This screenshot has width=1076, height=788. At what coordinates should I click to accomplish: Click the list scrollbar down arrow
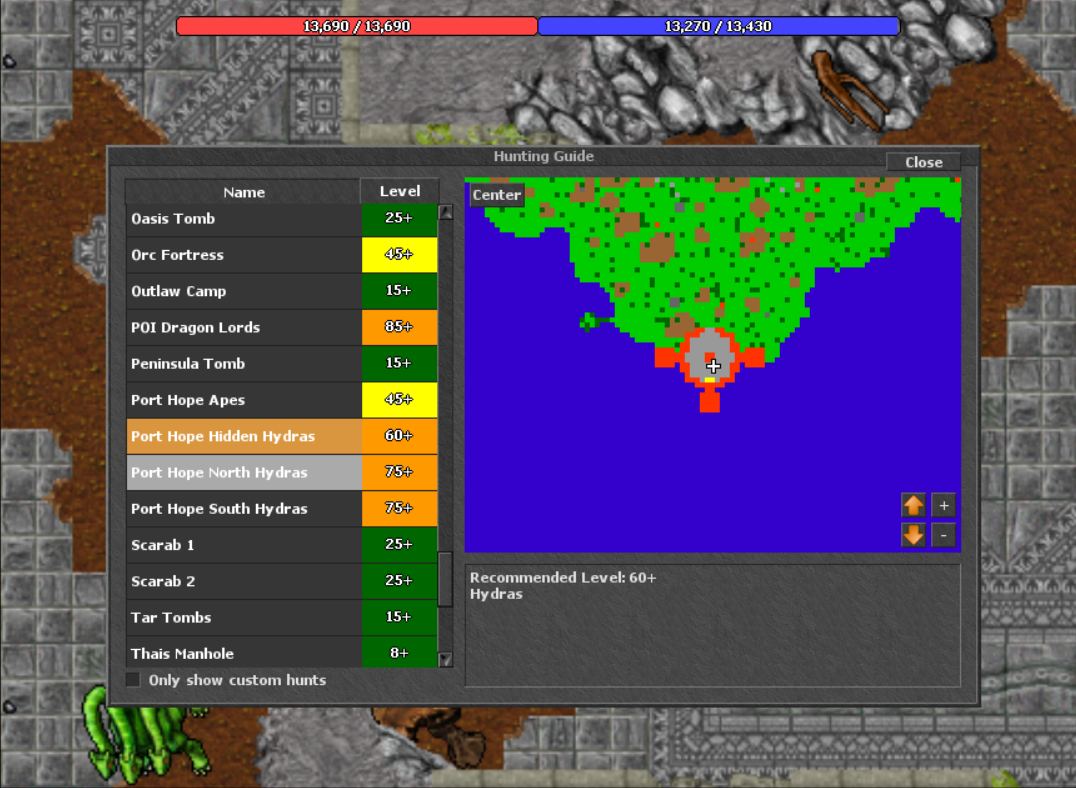(445, 660)
